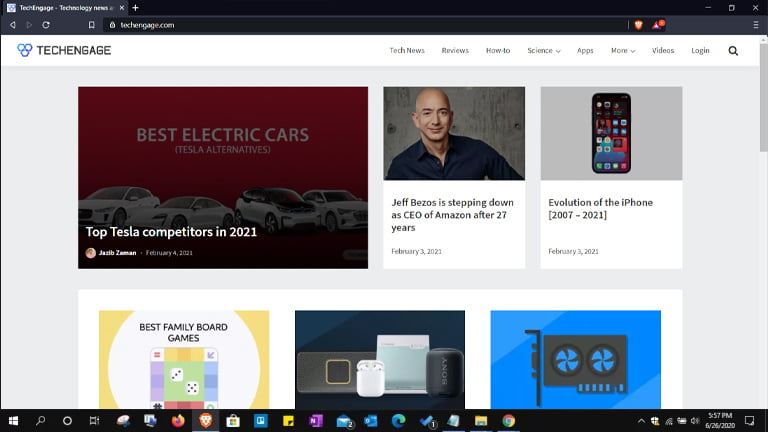This screenshot has height=432, width=768.
Task: Launch Firefox from the taskbar
Action: pyautogui.click(x=178, y=421)
